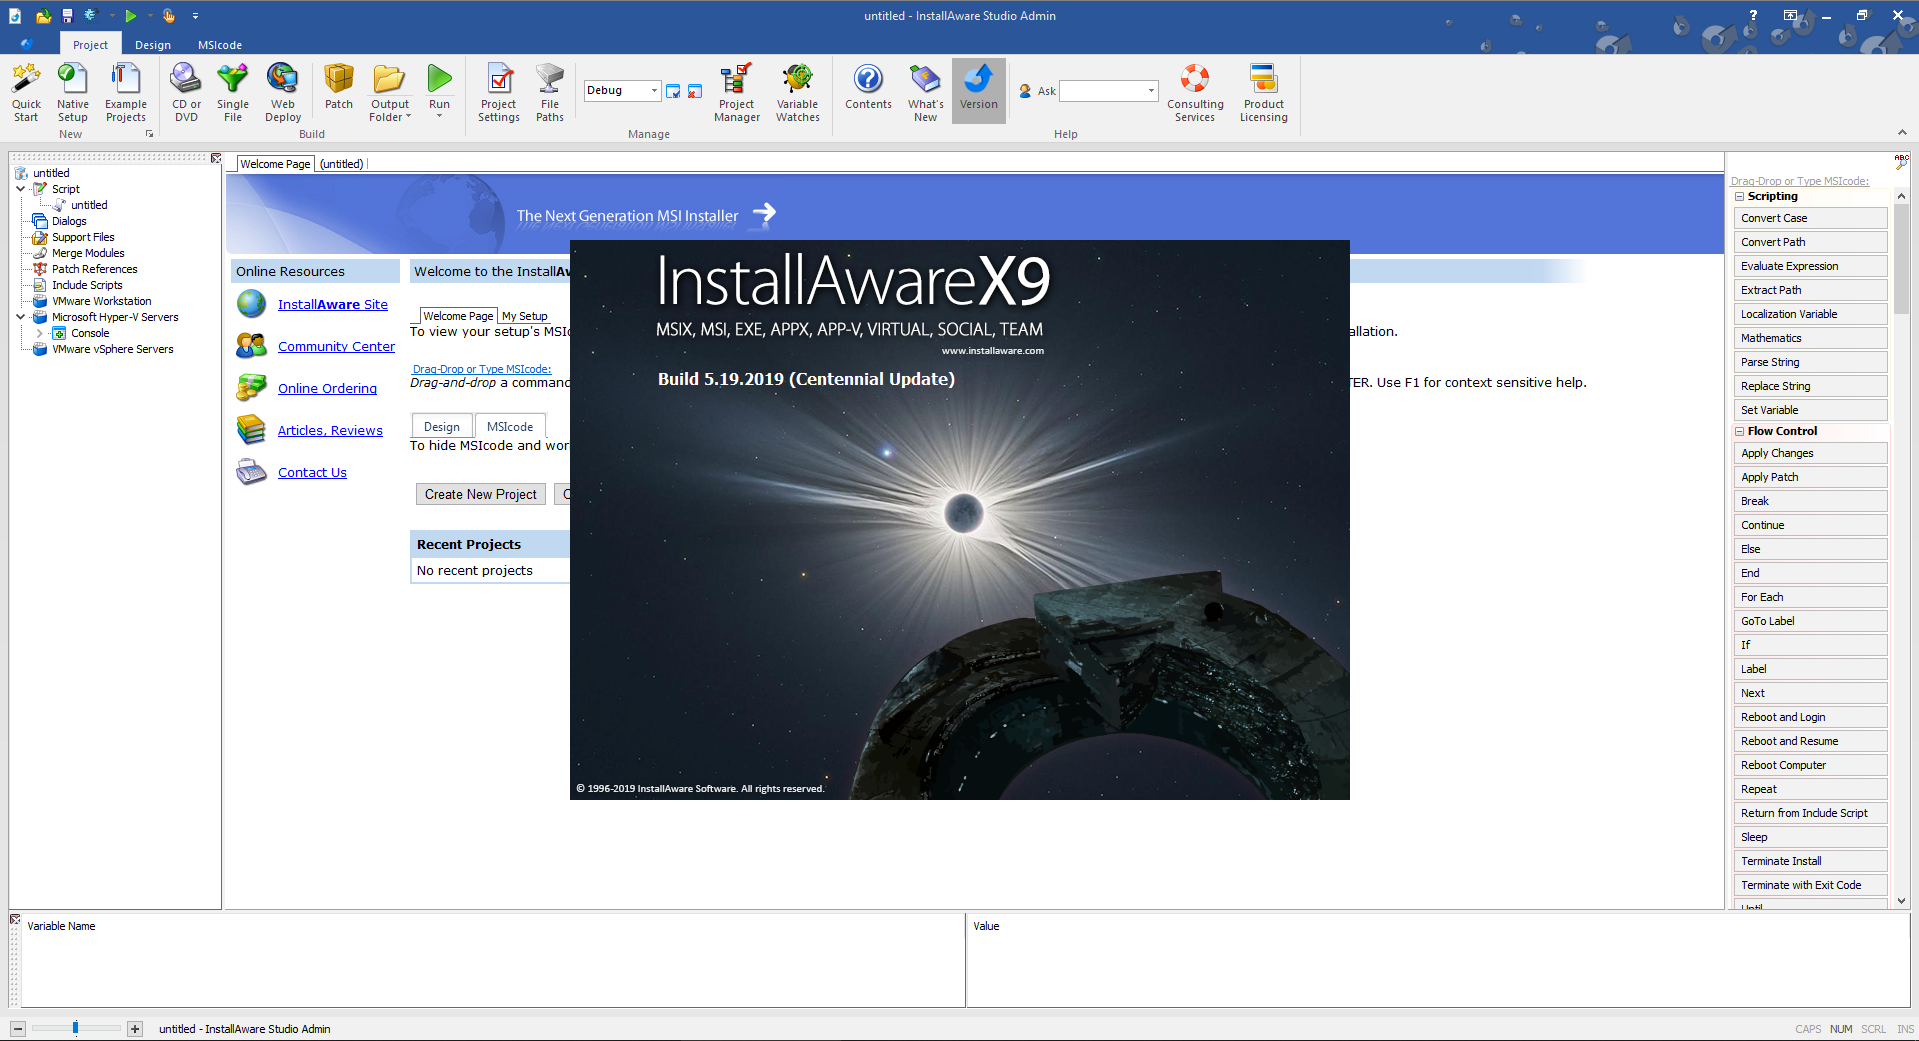Open the Online Ordering link

pyautogui.click(x=327, y=389)
